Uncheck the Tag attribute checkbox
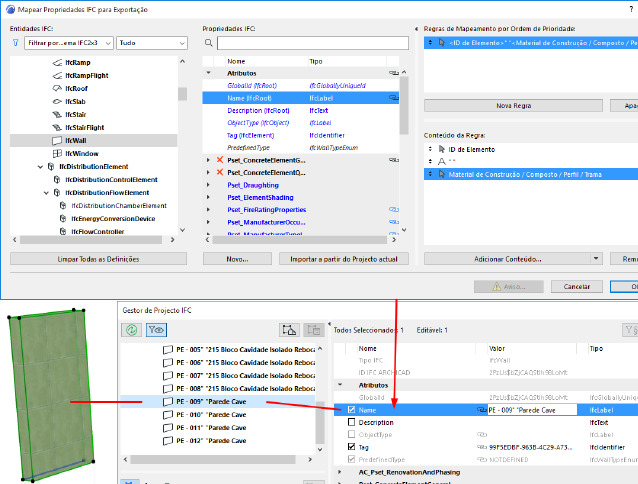 (x=352, y=447)
